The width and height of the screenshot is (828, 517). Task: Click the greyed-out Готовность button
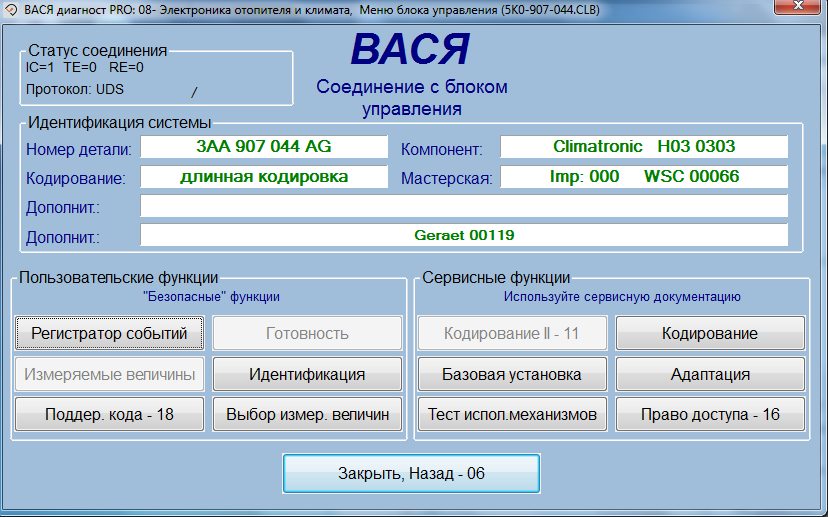point(307,333)
